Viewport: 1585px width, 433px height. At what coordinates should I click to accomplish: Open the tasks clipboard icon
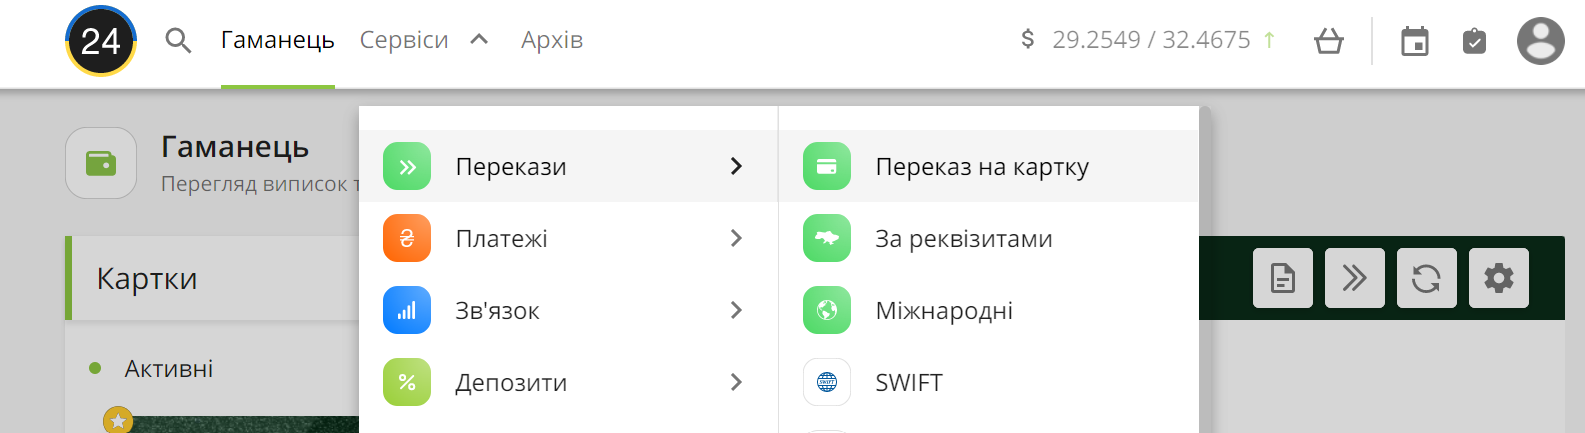[x=1474, y=41]
